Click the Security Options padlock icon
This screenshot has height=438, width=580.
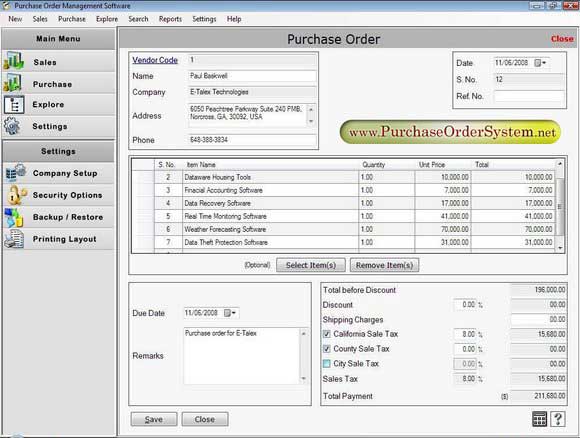(x=16, y=195)
